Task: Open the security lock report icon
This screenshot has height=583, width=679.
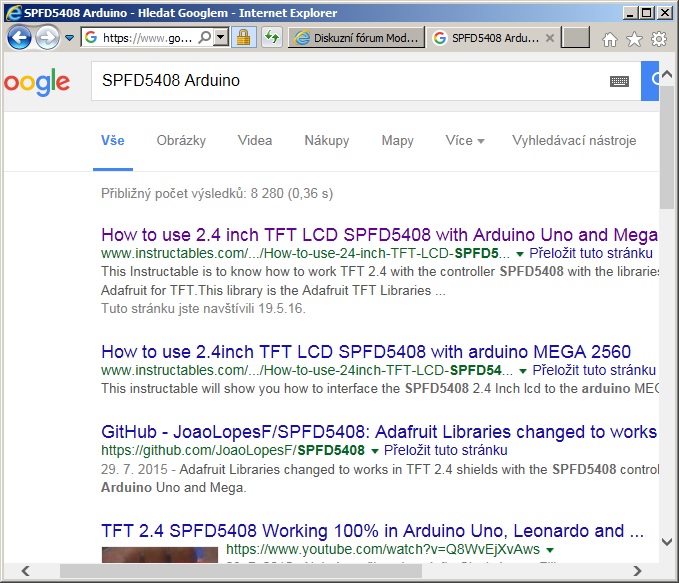Action: point(244,38)
